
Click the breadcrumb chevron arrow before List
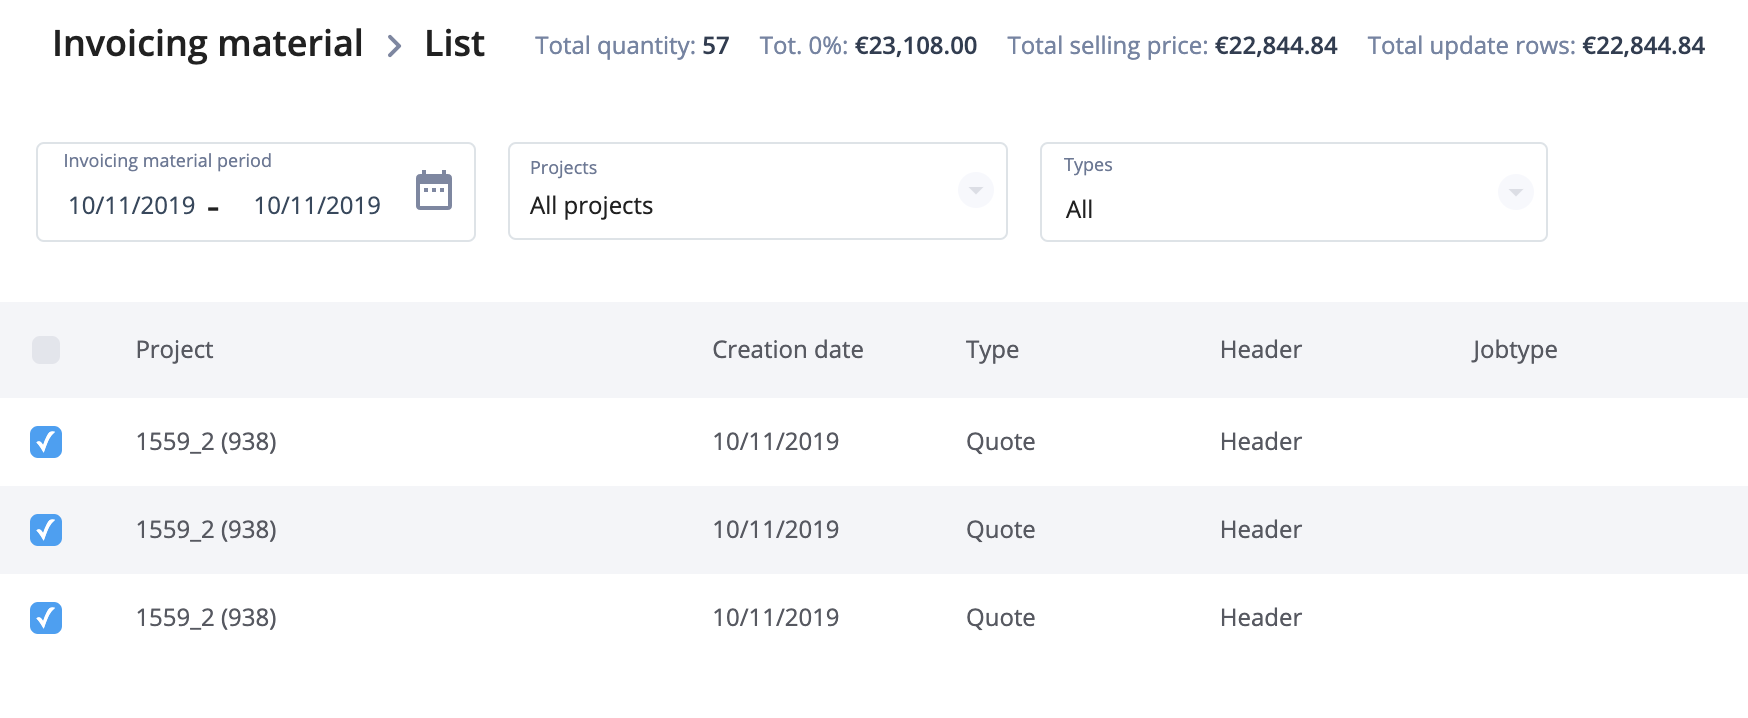(394, 46)
